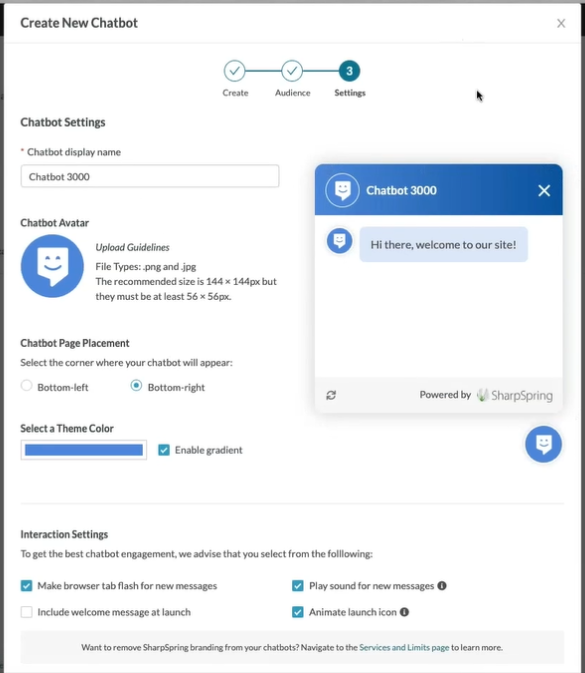The height and width of the screenshot is (673, 585).
Task: Toggle the Enable gradient checkbox
Action: [164, 450]
